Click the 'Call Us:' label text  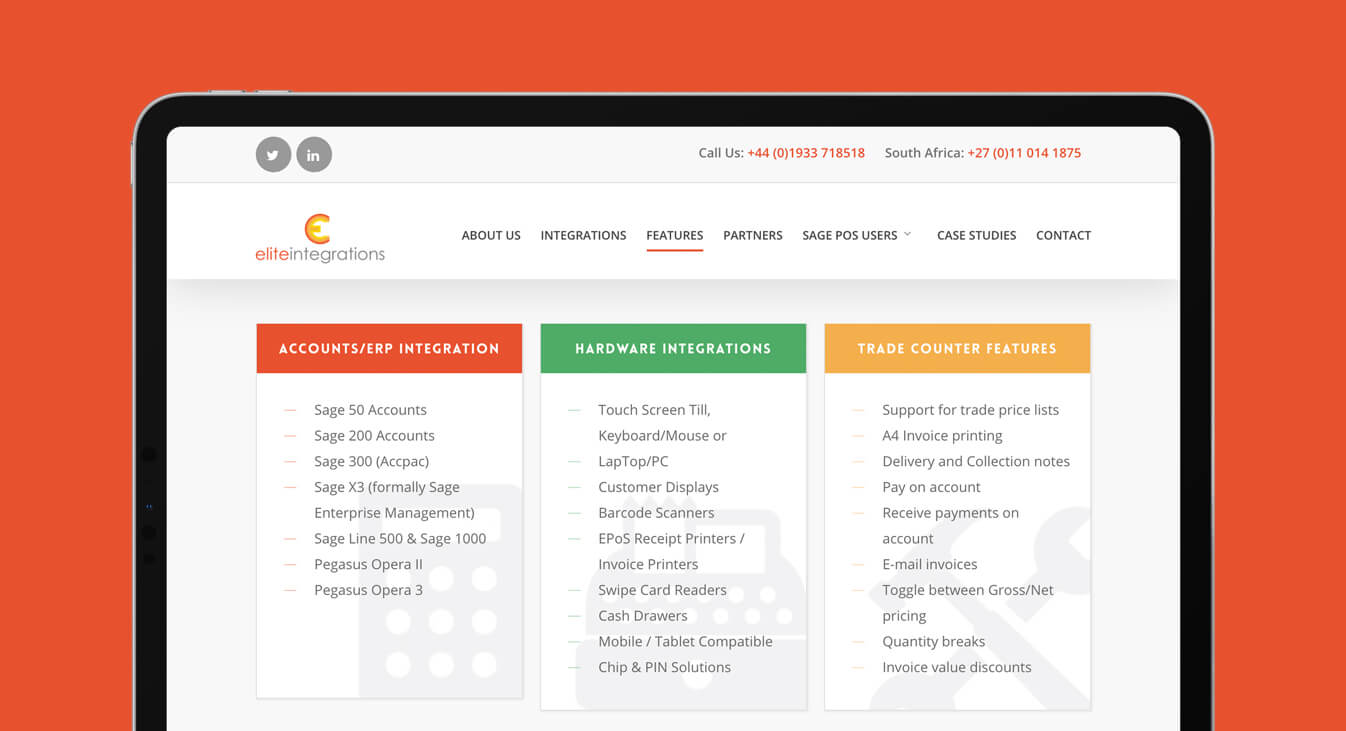721,153
